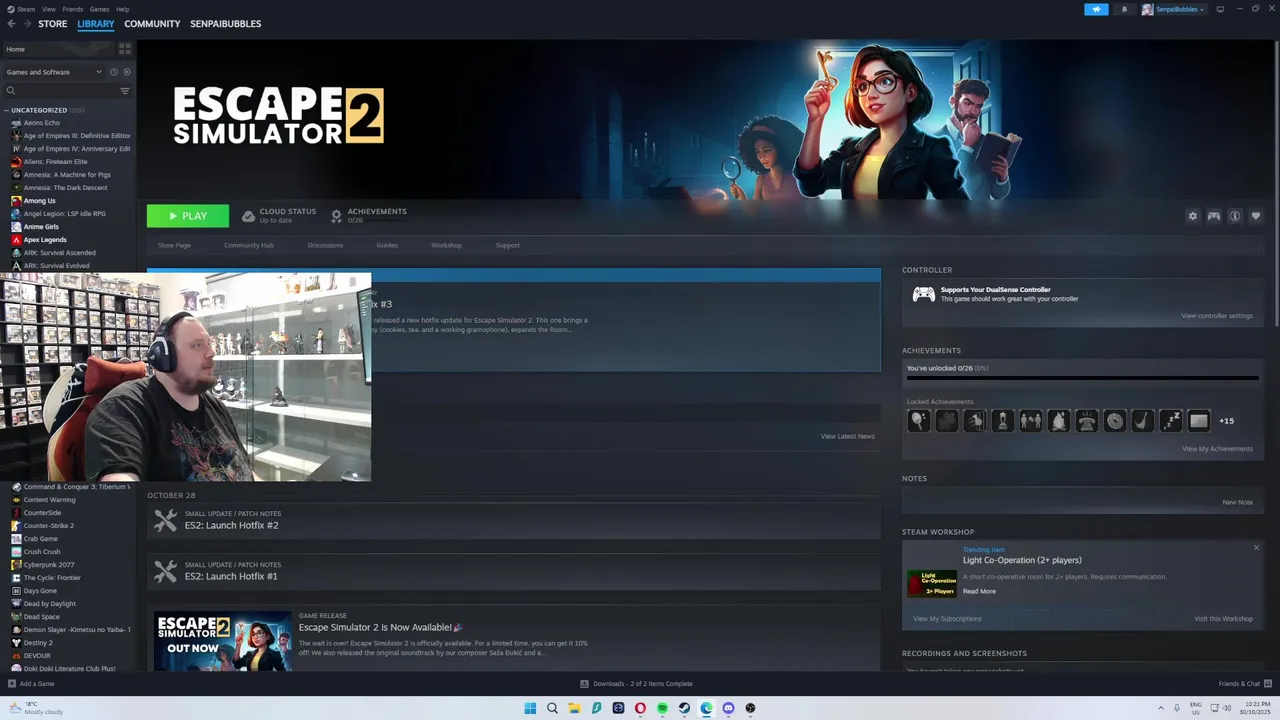
Task: Toggle the recent-activity clock sort icon
Action: 114,72
